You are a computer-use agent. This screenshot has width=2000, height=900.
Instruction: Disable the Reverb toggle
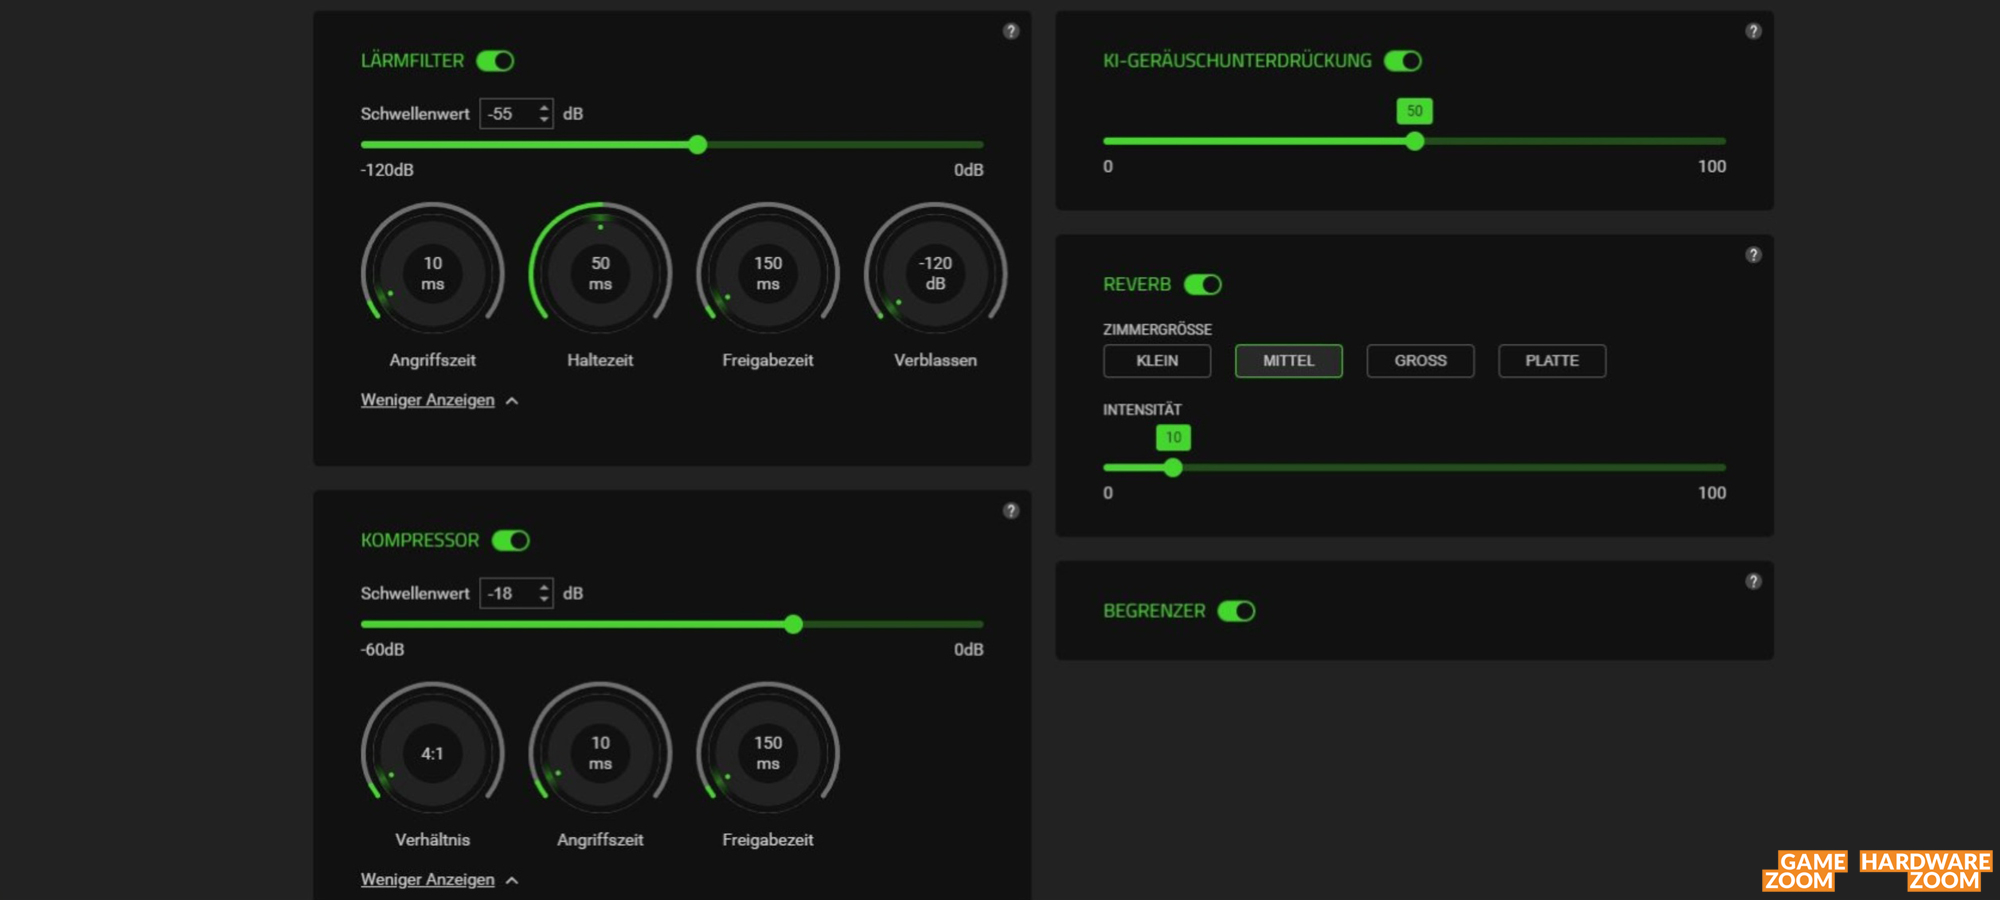[x=1203, y=285]
